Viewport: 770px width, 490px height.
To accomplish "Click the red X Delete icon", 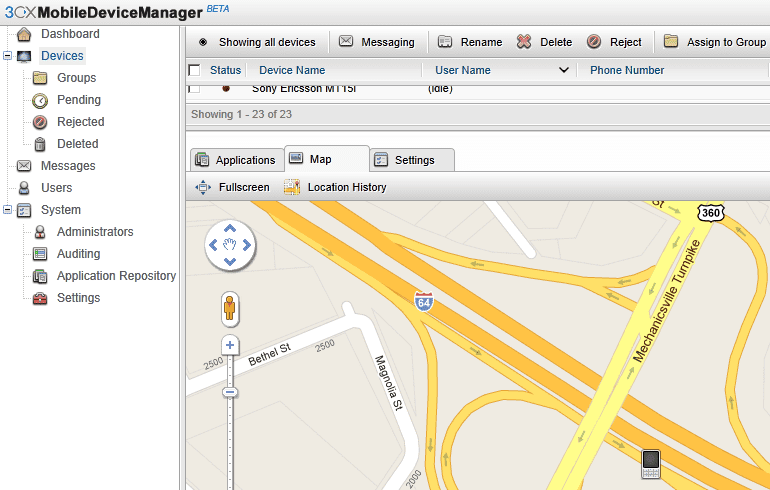I will tap(524, 42).
